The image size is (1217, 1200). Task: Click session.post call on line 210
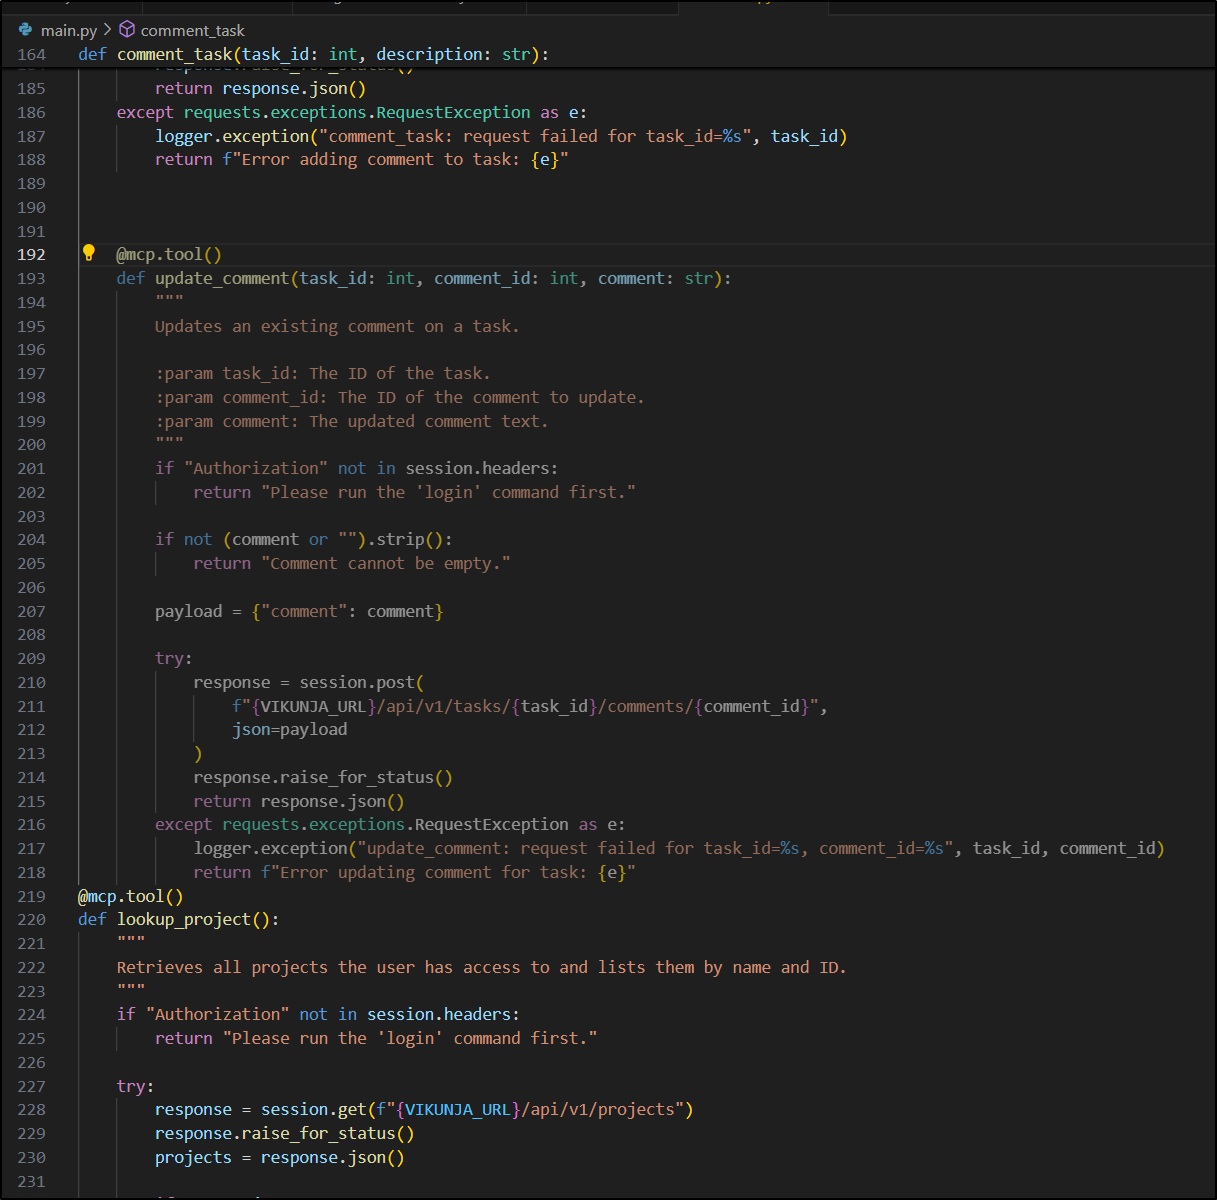pos(357,683)
